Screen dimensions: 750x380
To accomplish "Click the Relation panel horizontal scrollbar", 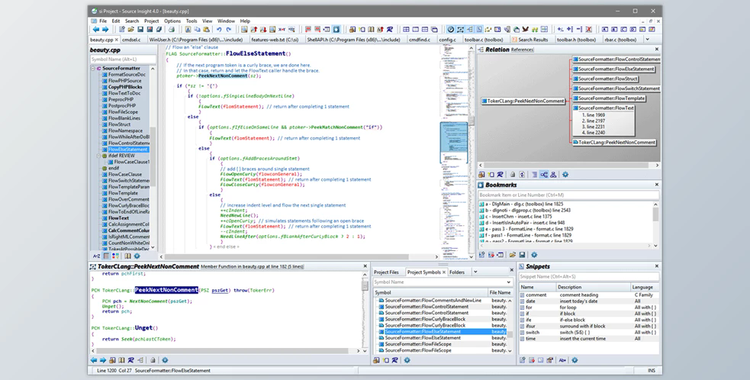I will 569,165.
